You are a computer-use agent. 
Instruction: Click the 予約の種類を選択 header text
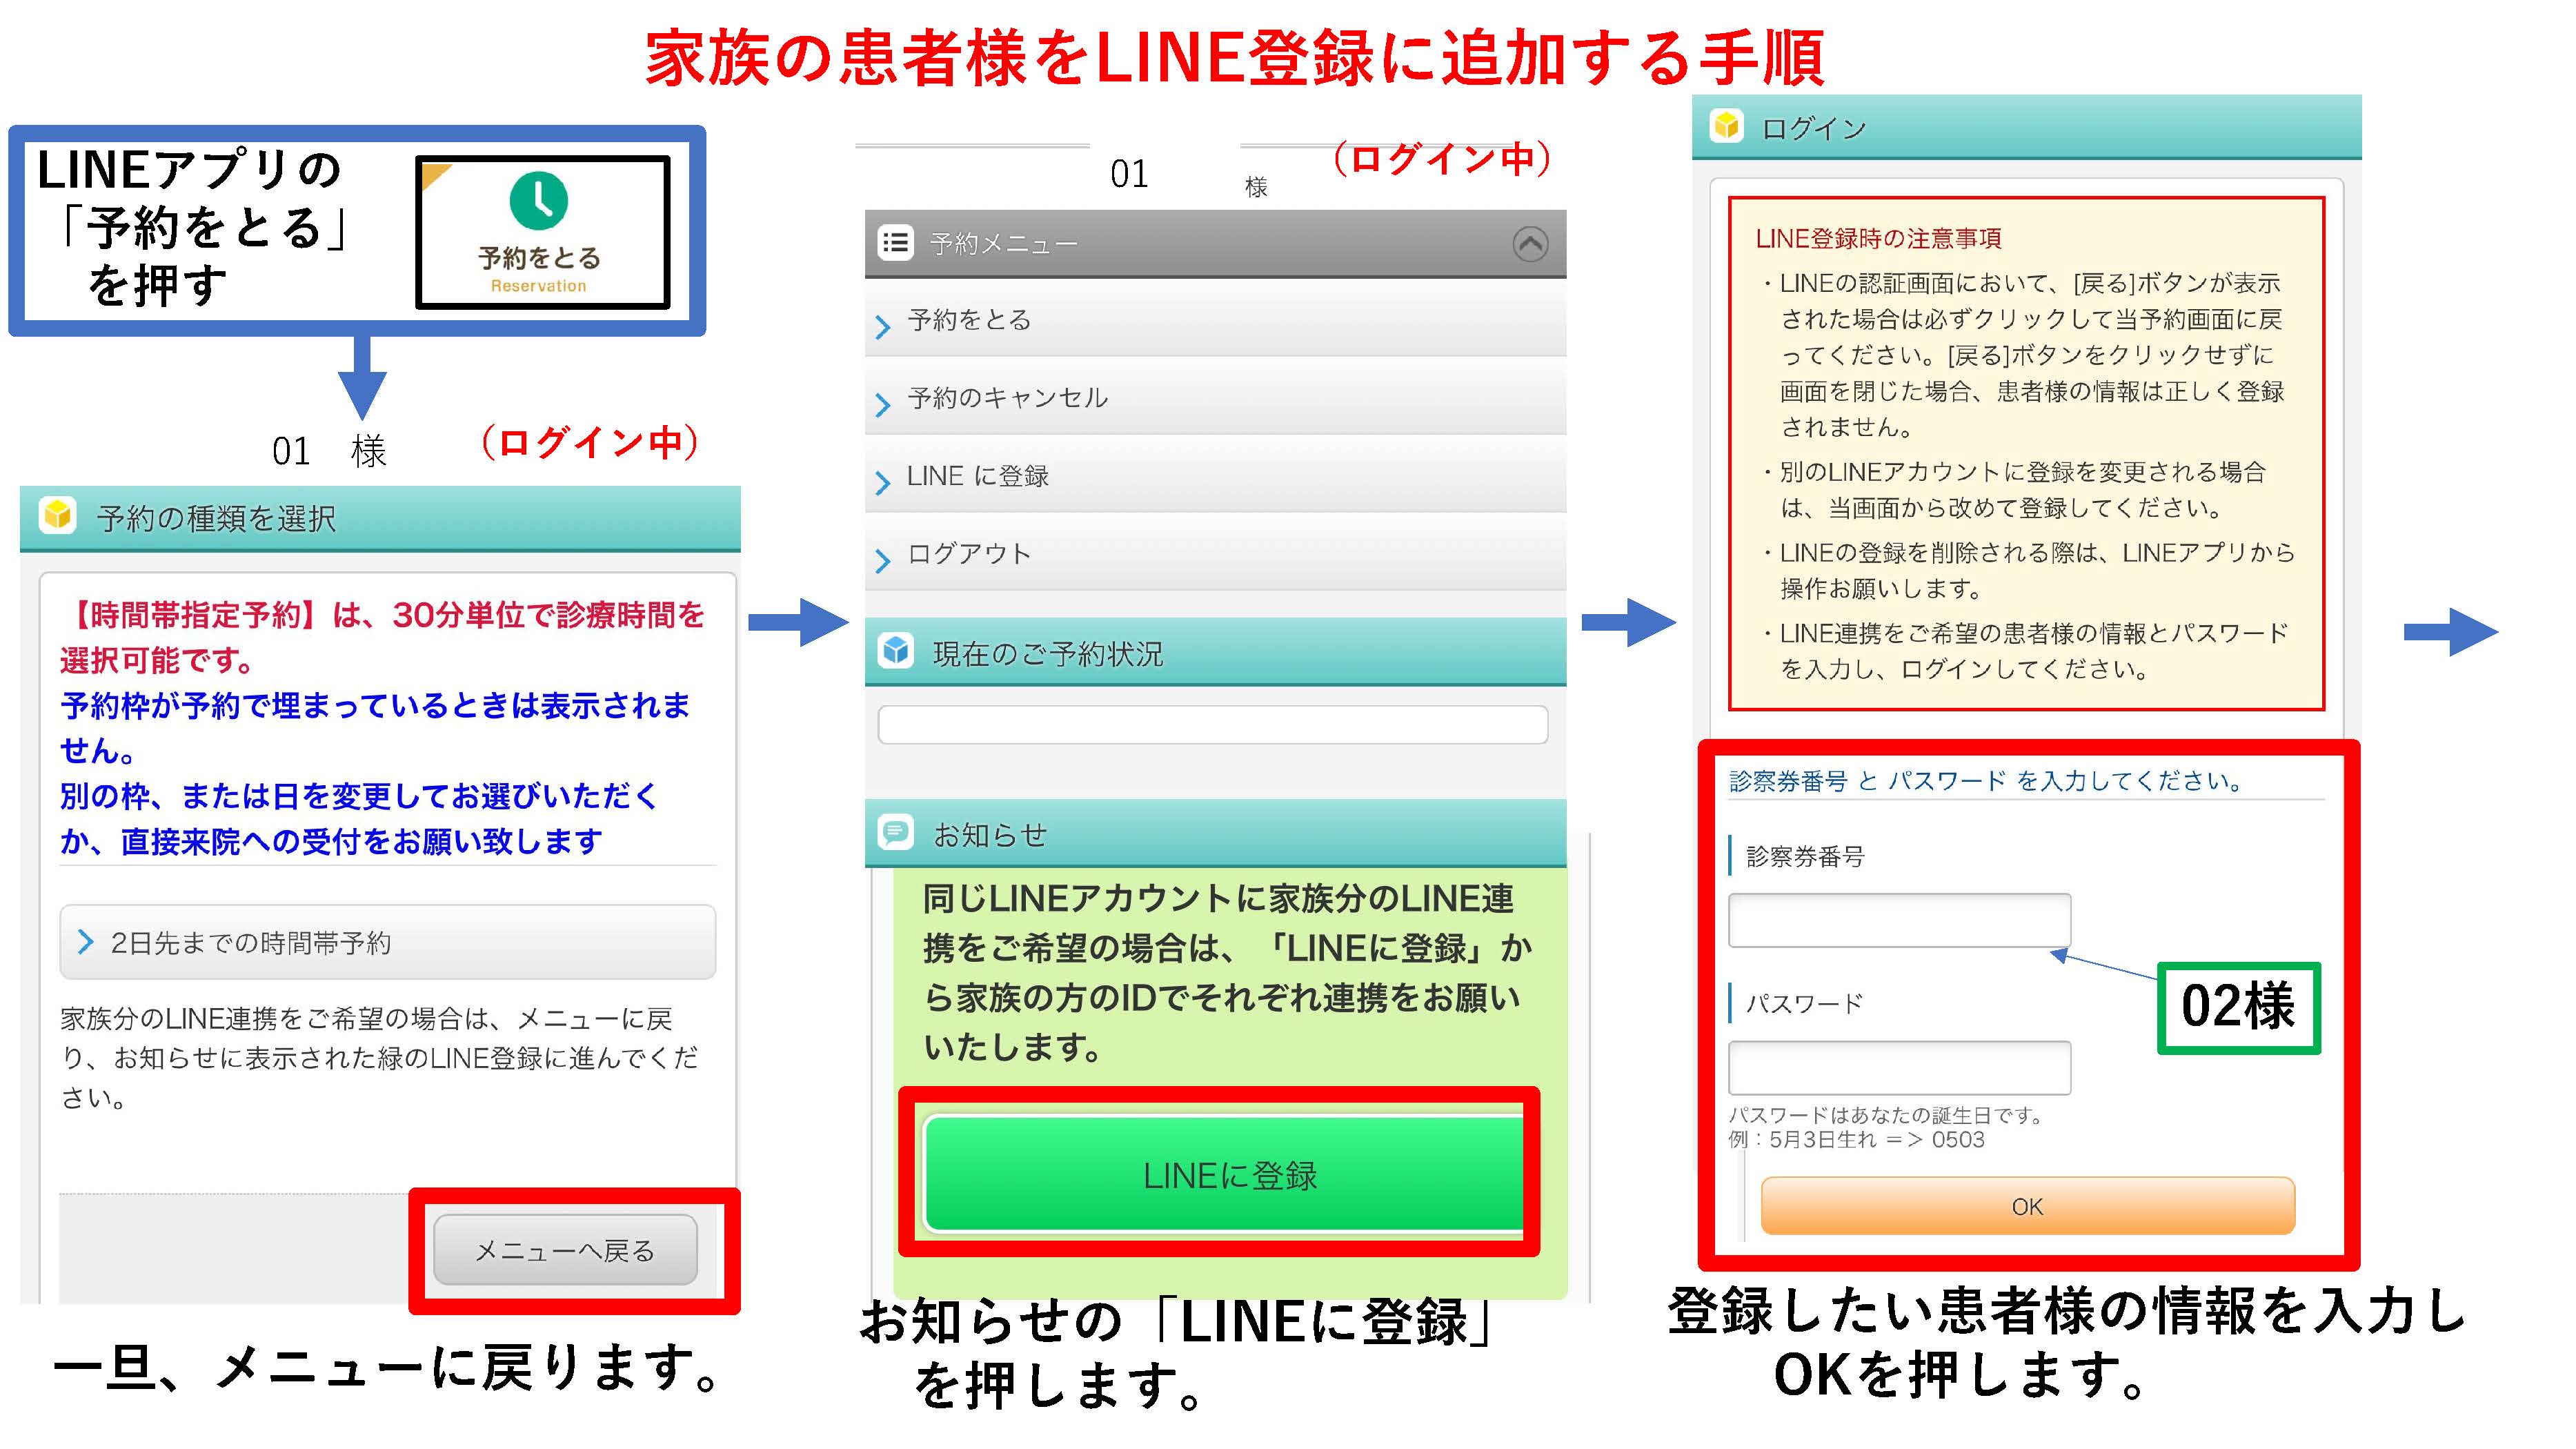click(x=216, y=518)
